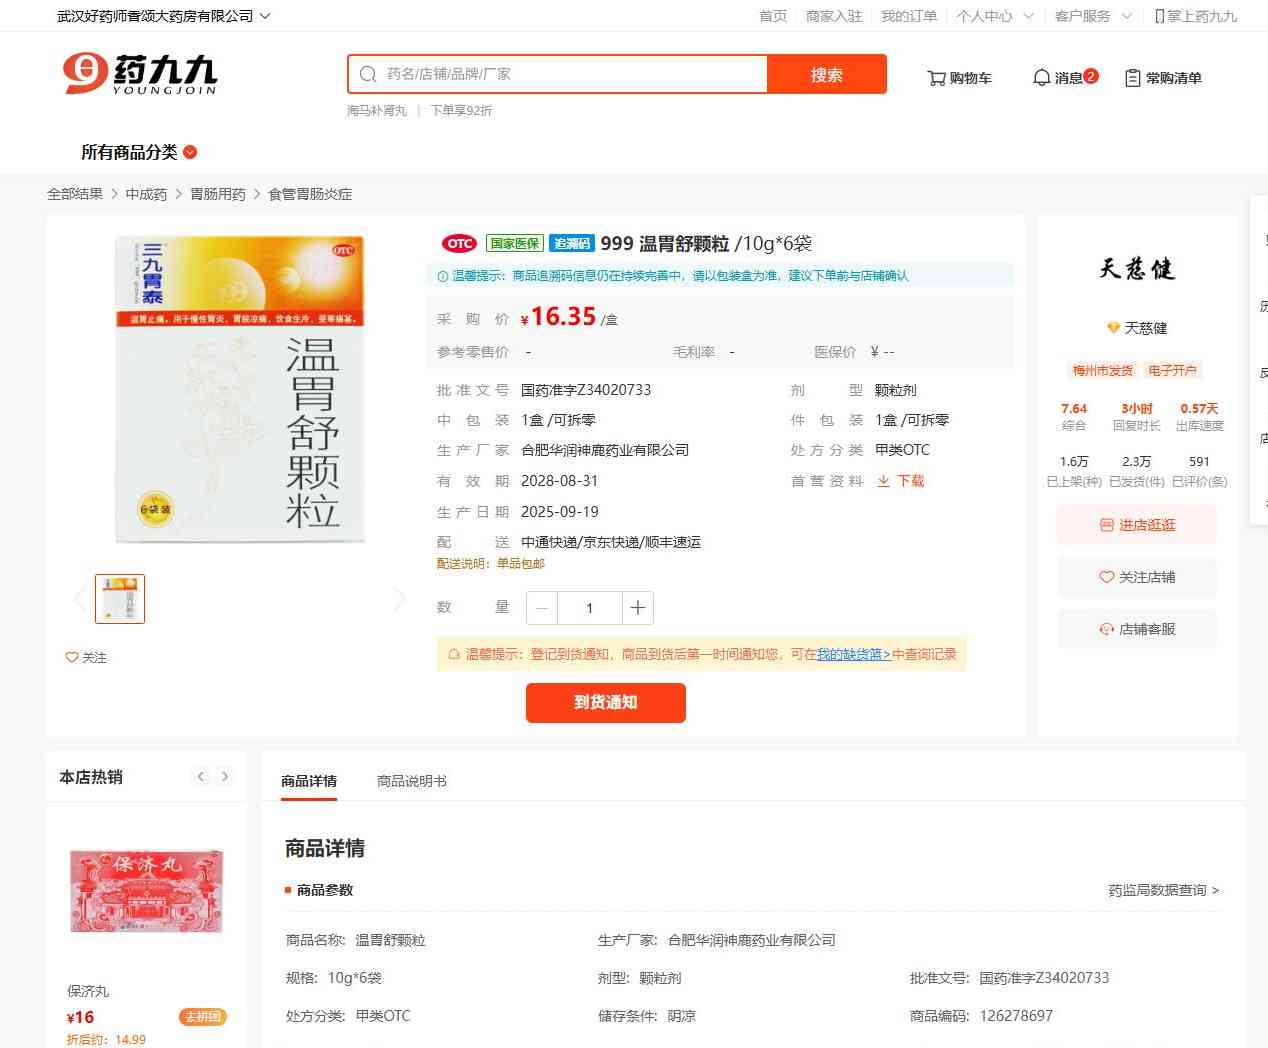Increase quantity with the plus button

pyautogui.click(x=638, y=608)
